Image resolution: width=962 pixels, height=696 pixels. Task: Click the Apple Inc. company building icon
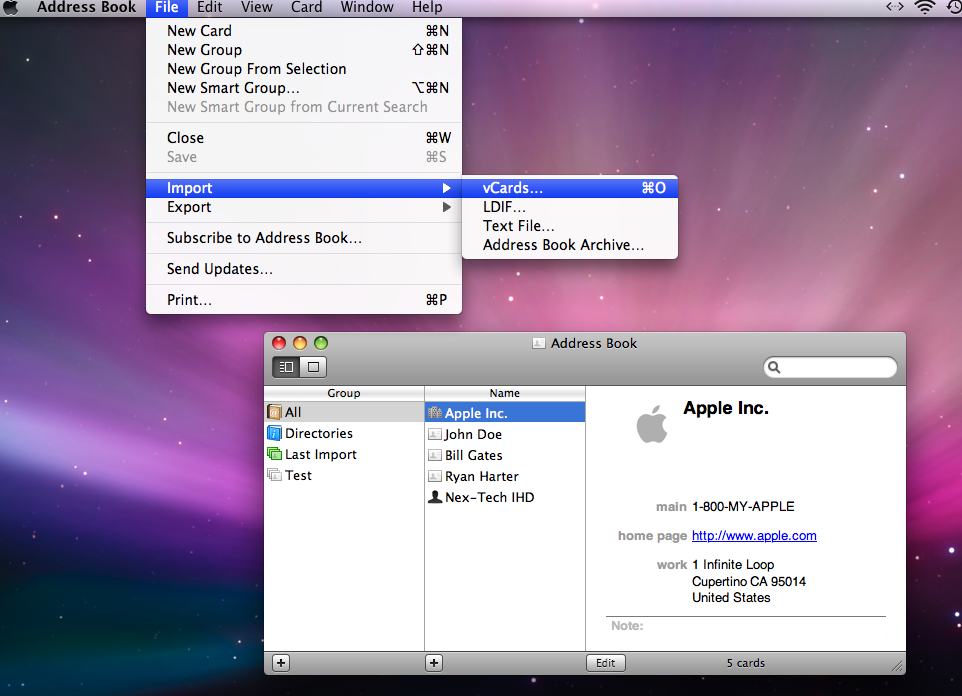[x=435, y=412]
